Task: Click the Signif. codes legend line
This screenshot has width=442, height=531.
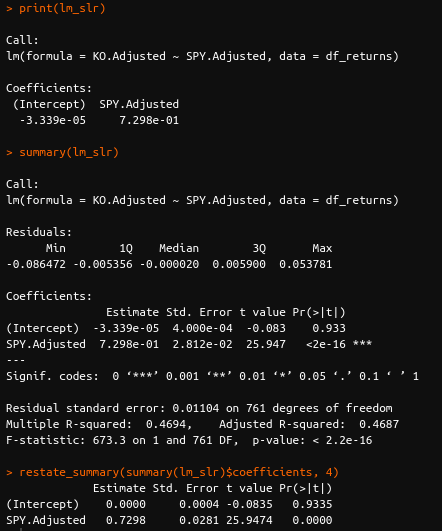Action: 212,376
